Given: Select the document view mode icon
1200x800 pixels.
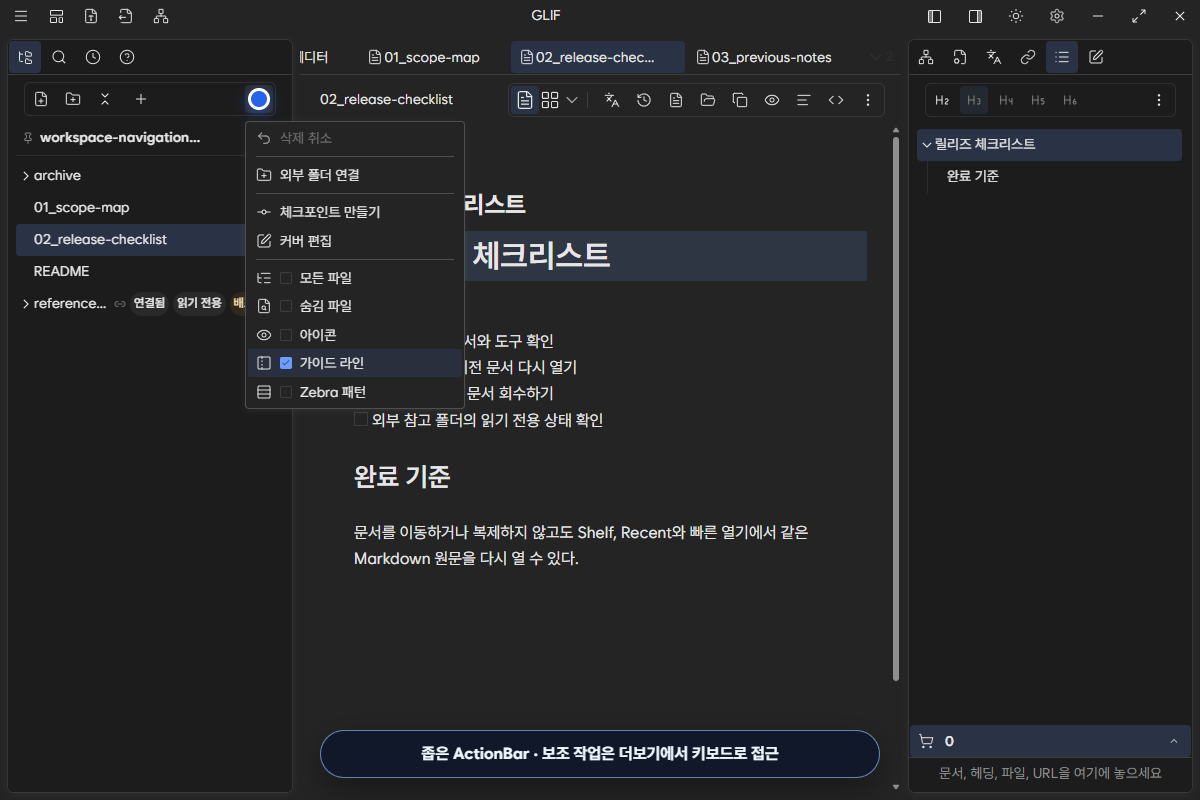Looking at the screenshot, I should point(525,100).
